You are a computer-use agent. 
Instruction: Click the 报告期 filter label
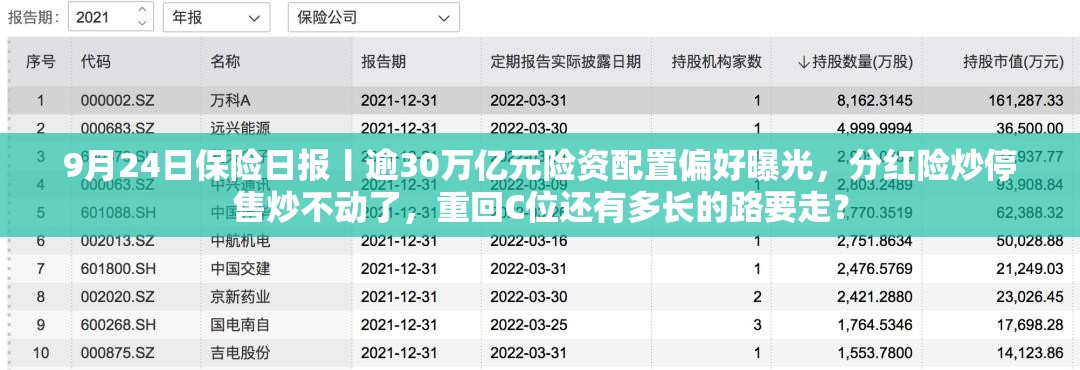pyautogui.click(x=33, y=17)
